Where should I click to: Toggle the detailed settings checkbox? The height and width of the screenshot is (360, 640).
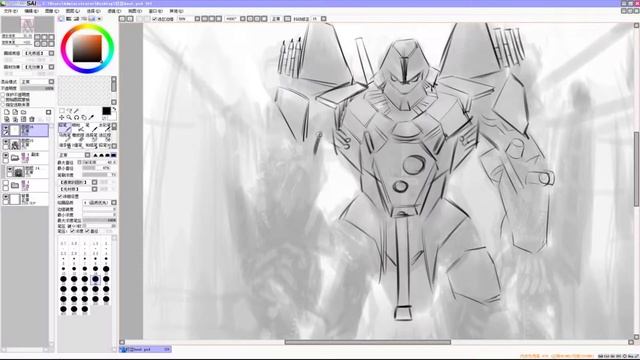click(60, 196)
